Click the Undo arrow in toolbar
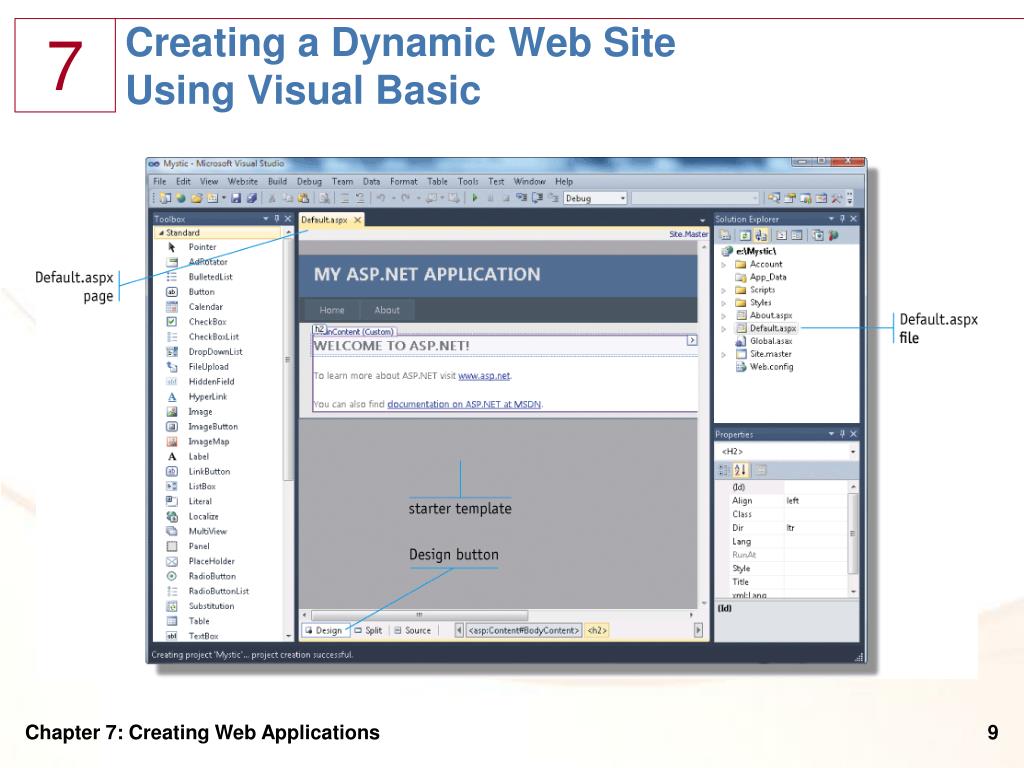 (381, 198)
